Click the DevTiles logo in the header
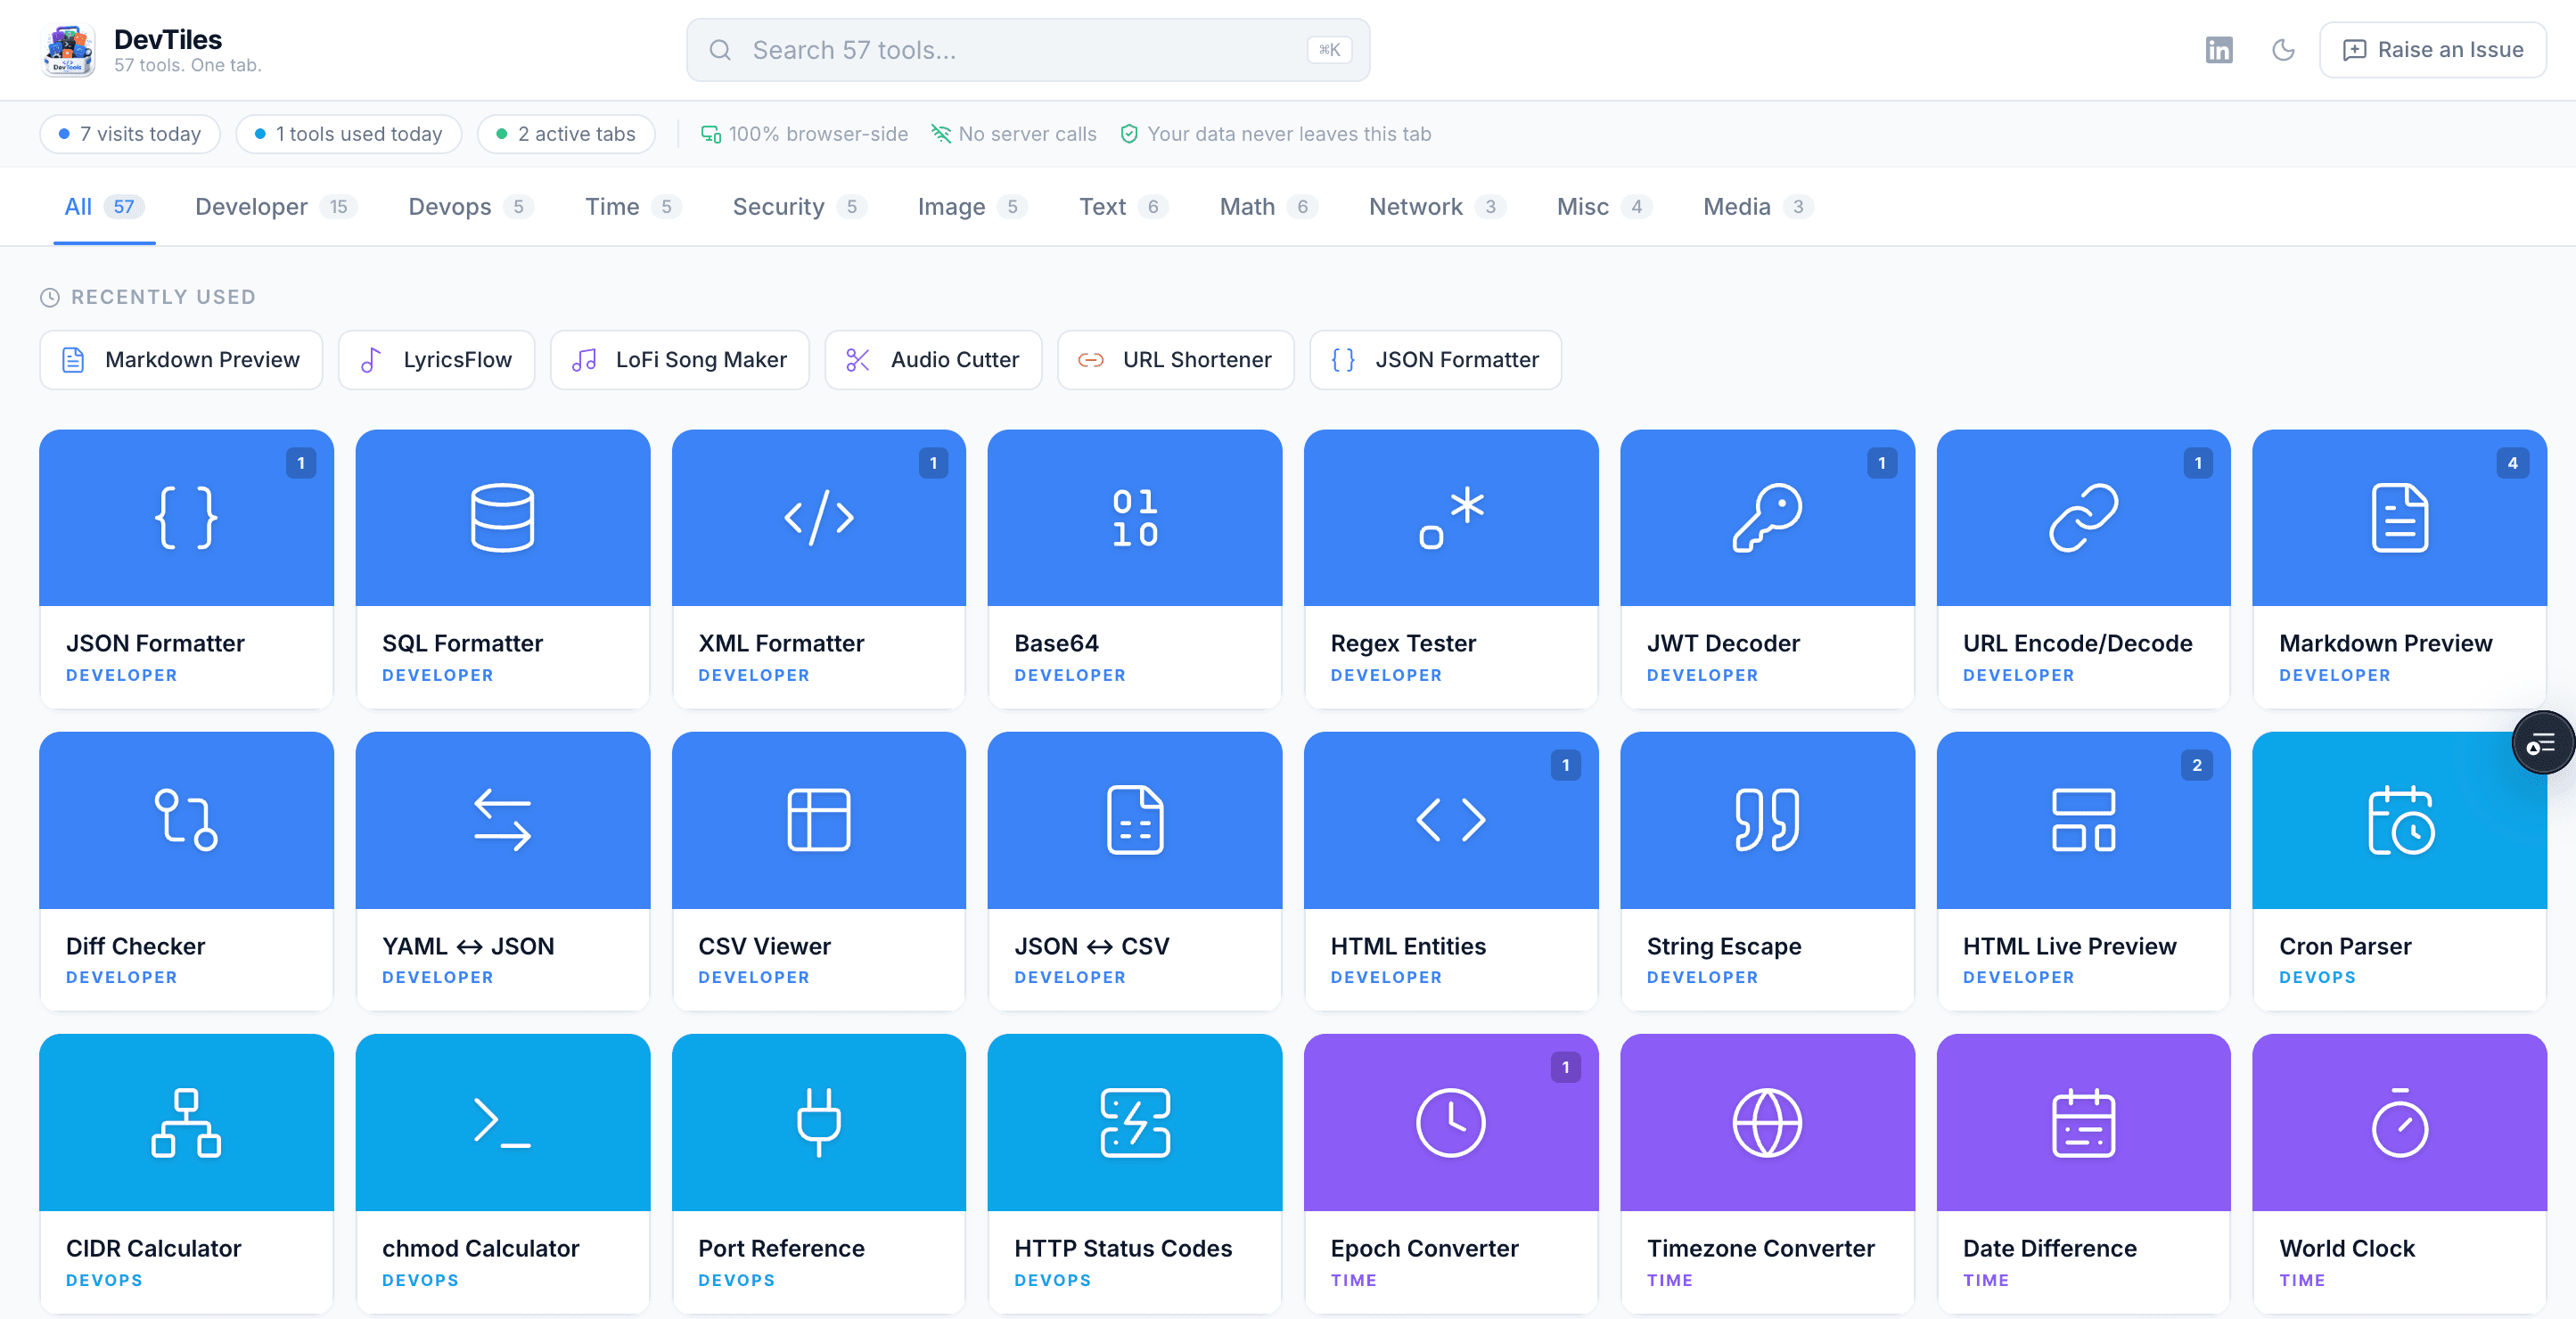Viewport: 2576px width, 1319px height. tap(68, 50)
